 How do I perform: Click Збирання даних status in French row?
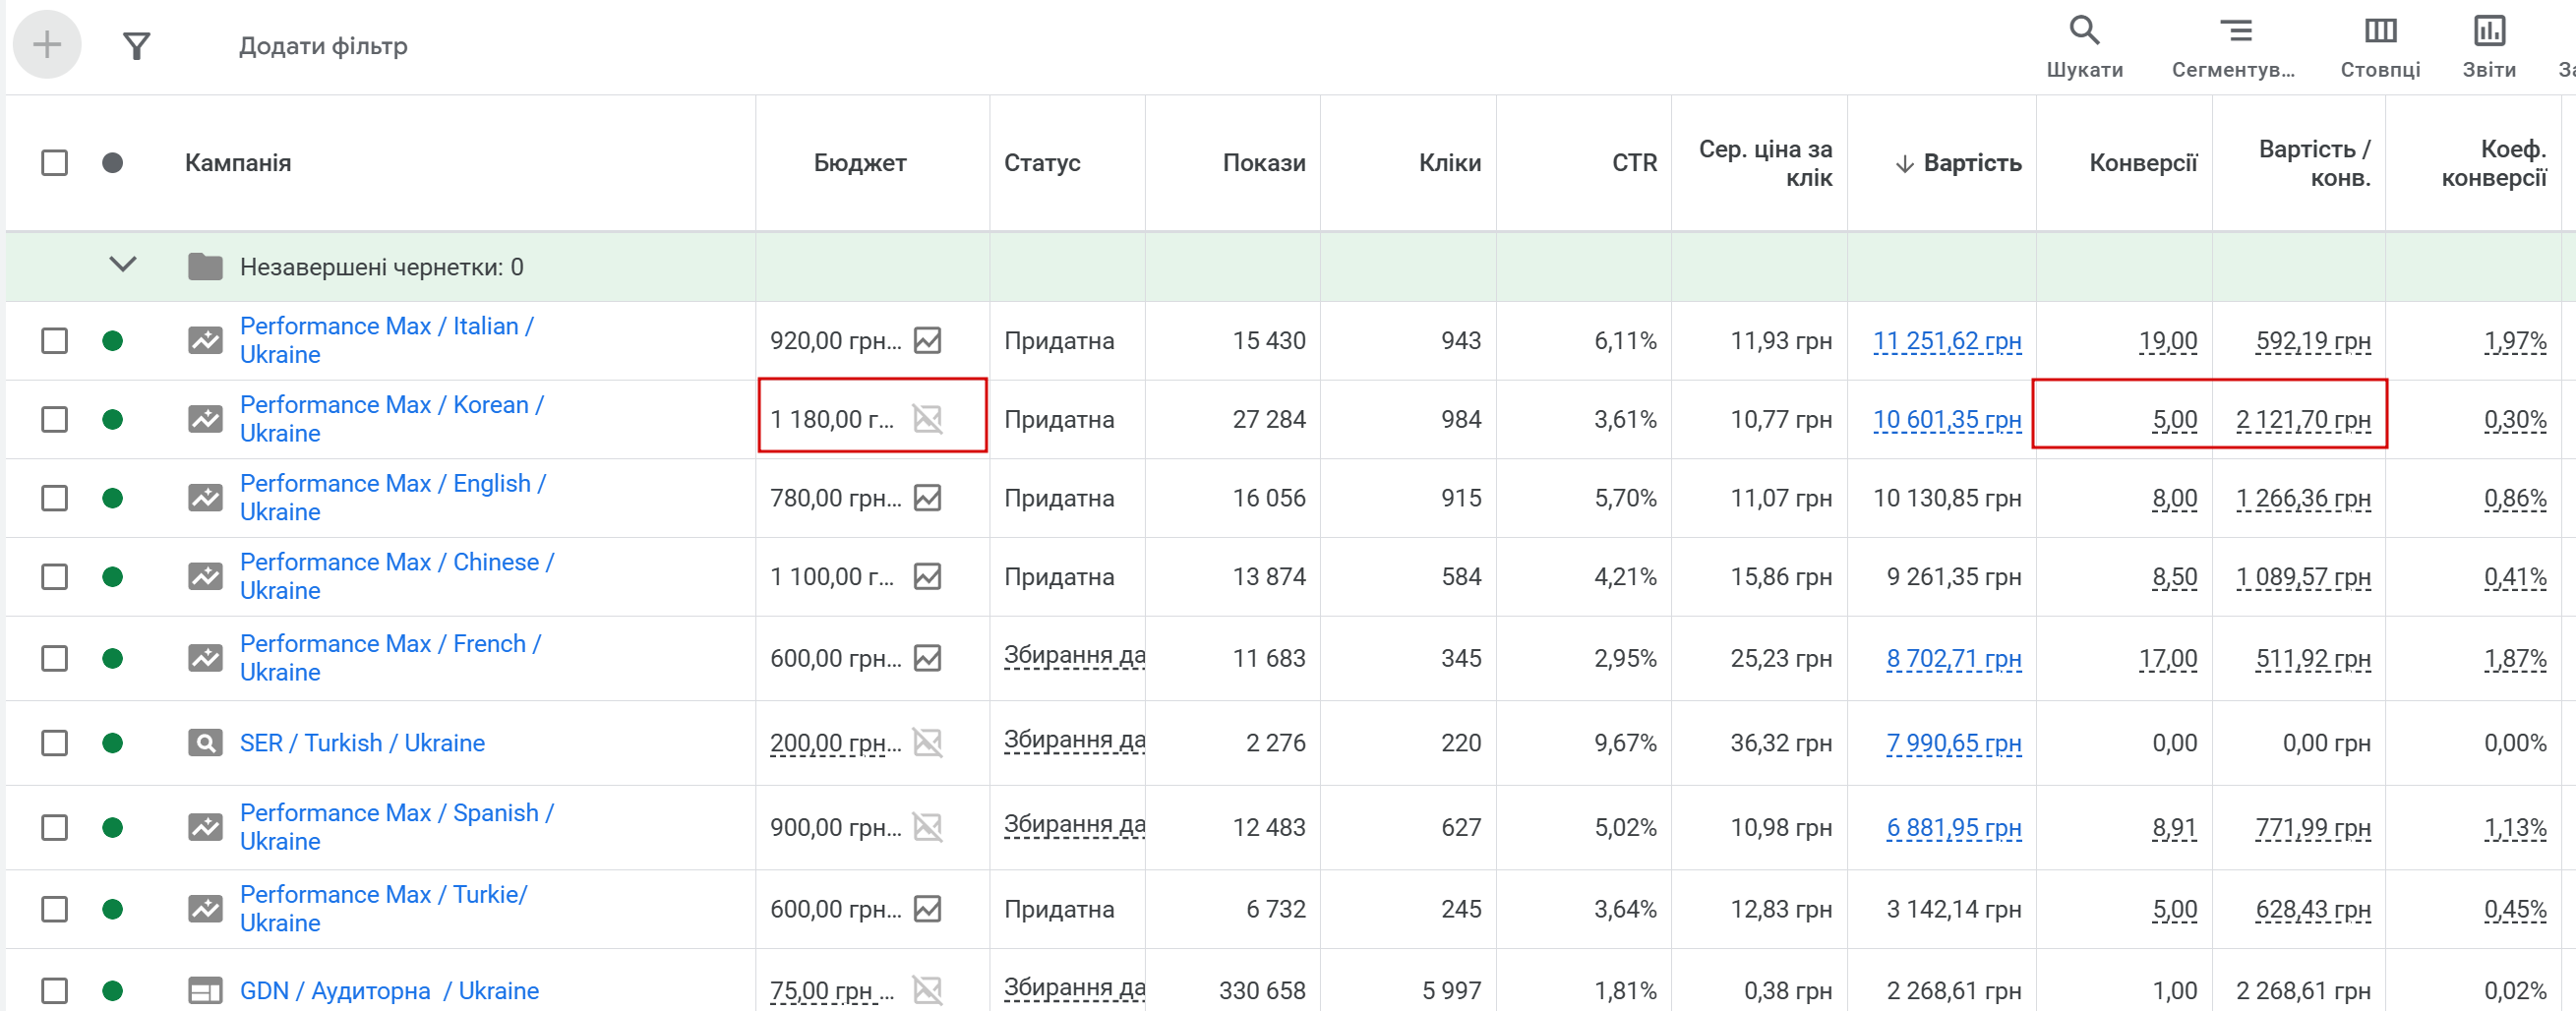(x=1074, y=655)
